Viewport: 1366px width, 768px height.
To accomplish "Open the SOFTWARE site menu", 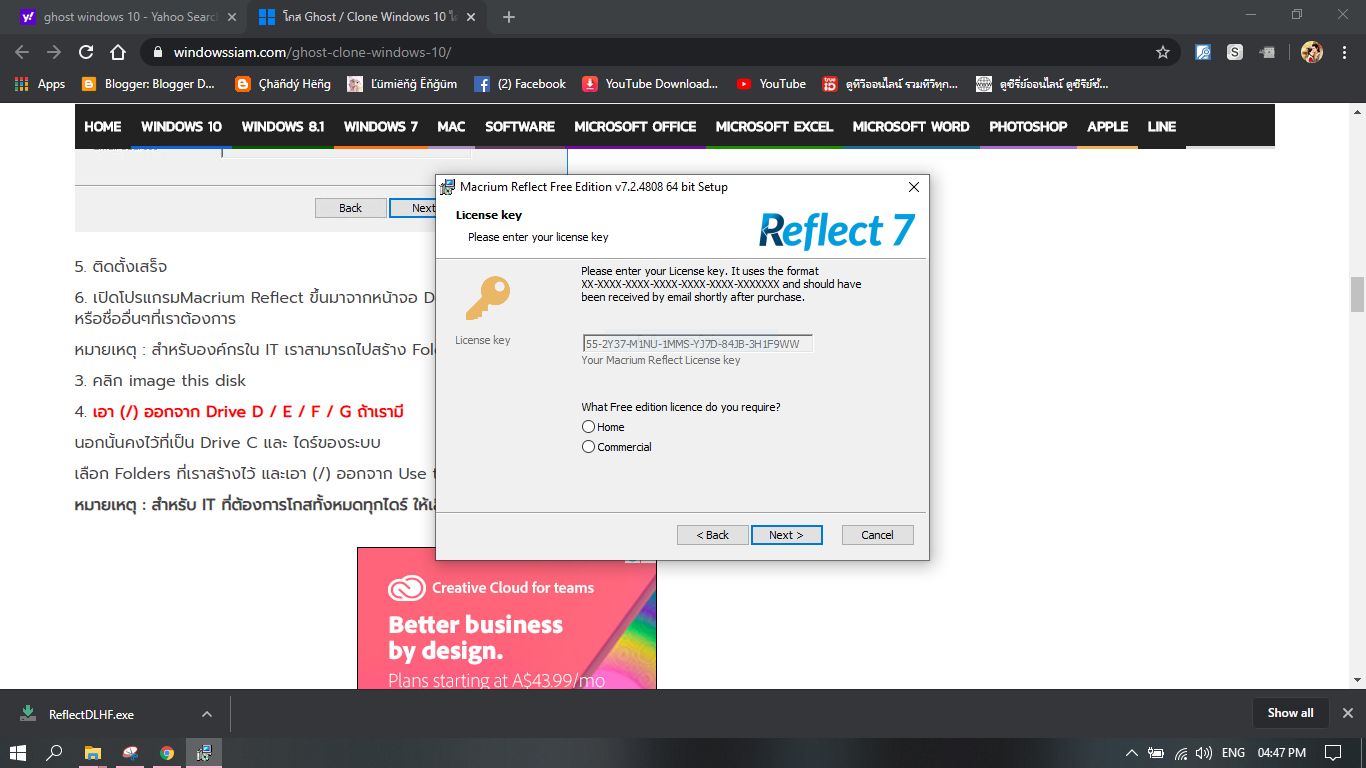I will pyautogui.click(x=520, y=127).
